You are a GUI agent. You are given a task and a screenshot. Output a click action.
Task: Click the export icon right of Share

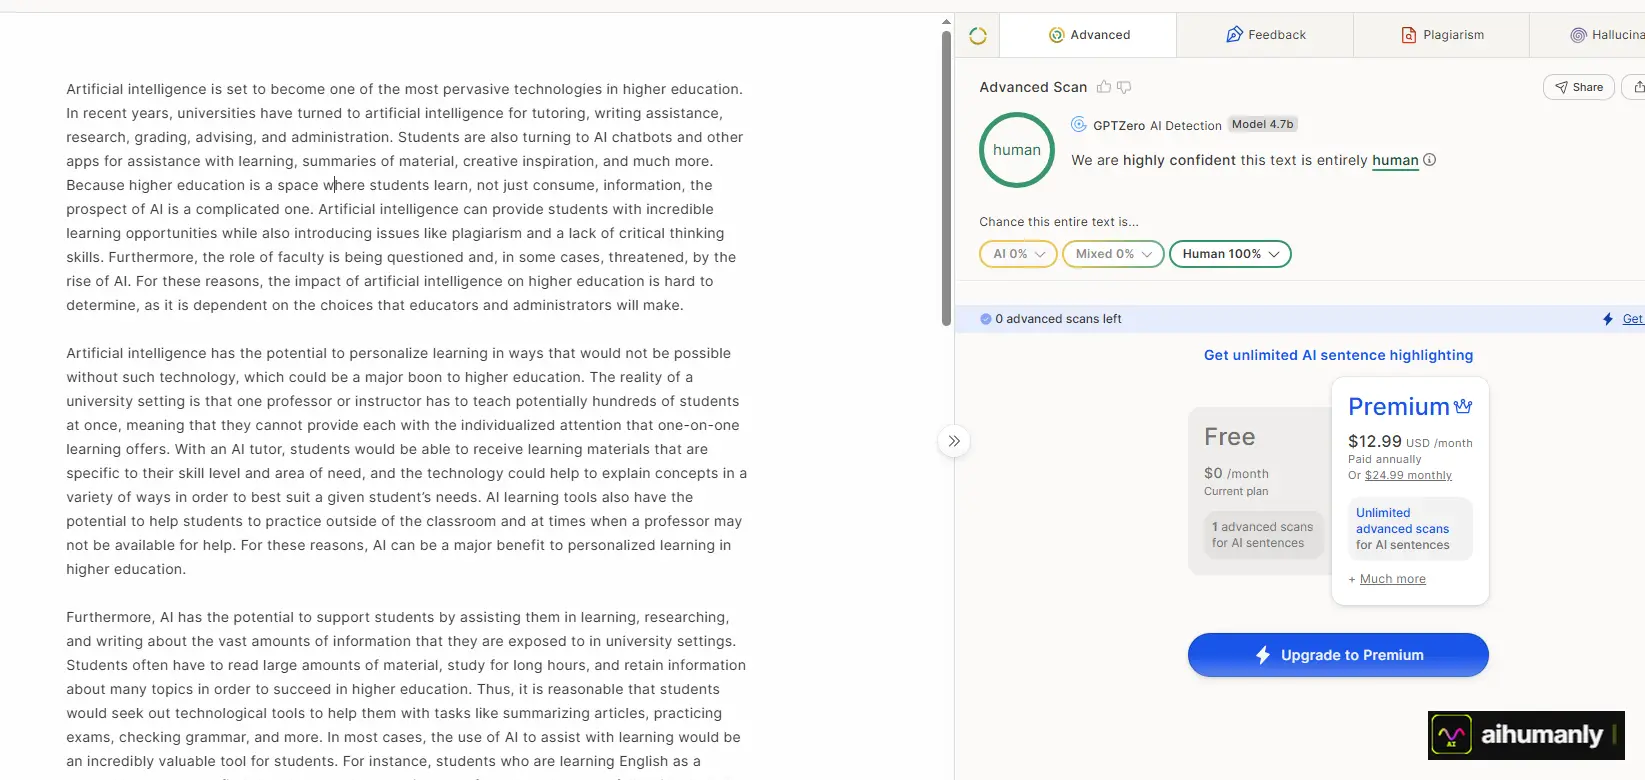pos(1636,87)
